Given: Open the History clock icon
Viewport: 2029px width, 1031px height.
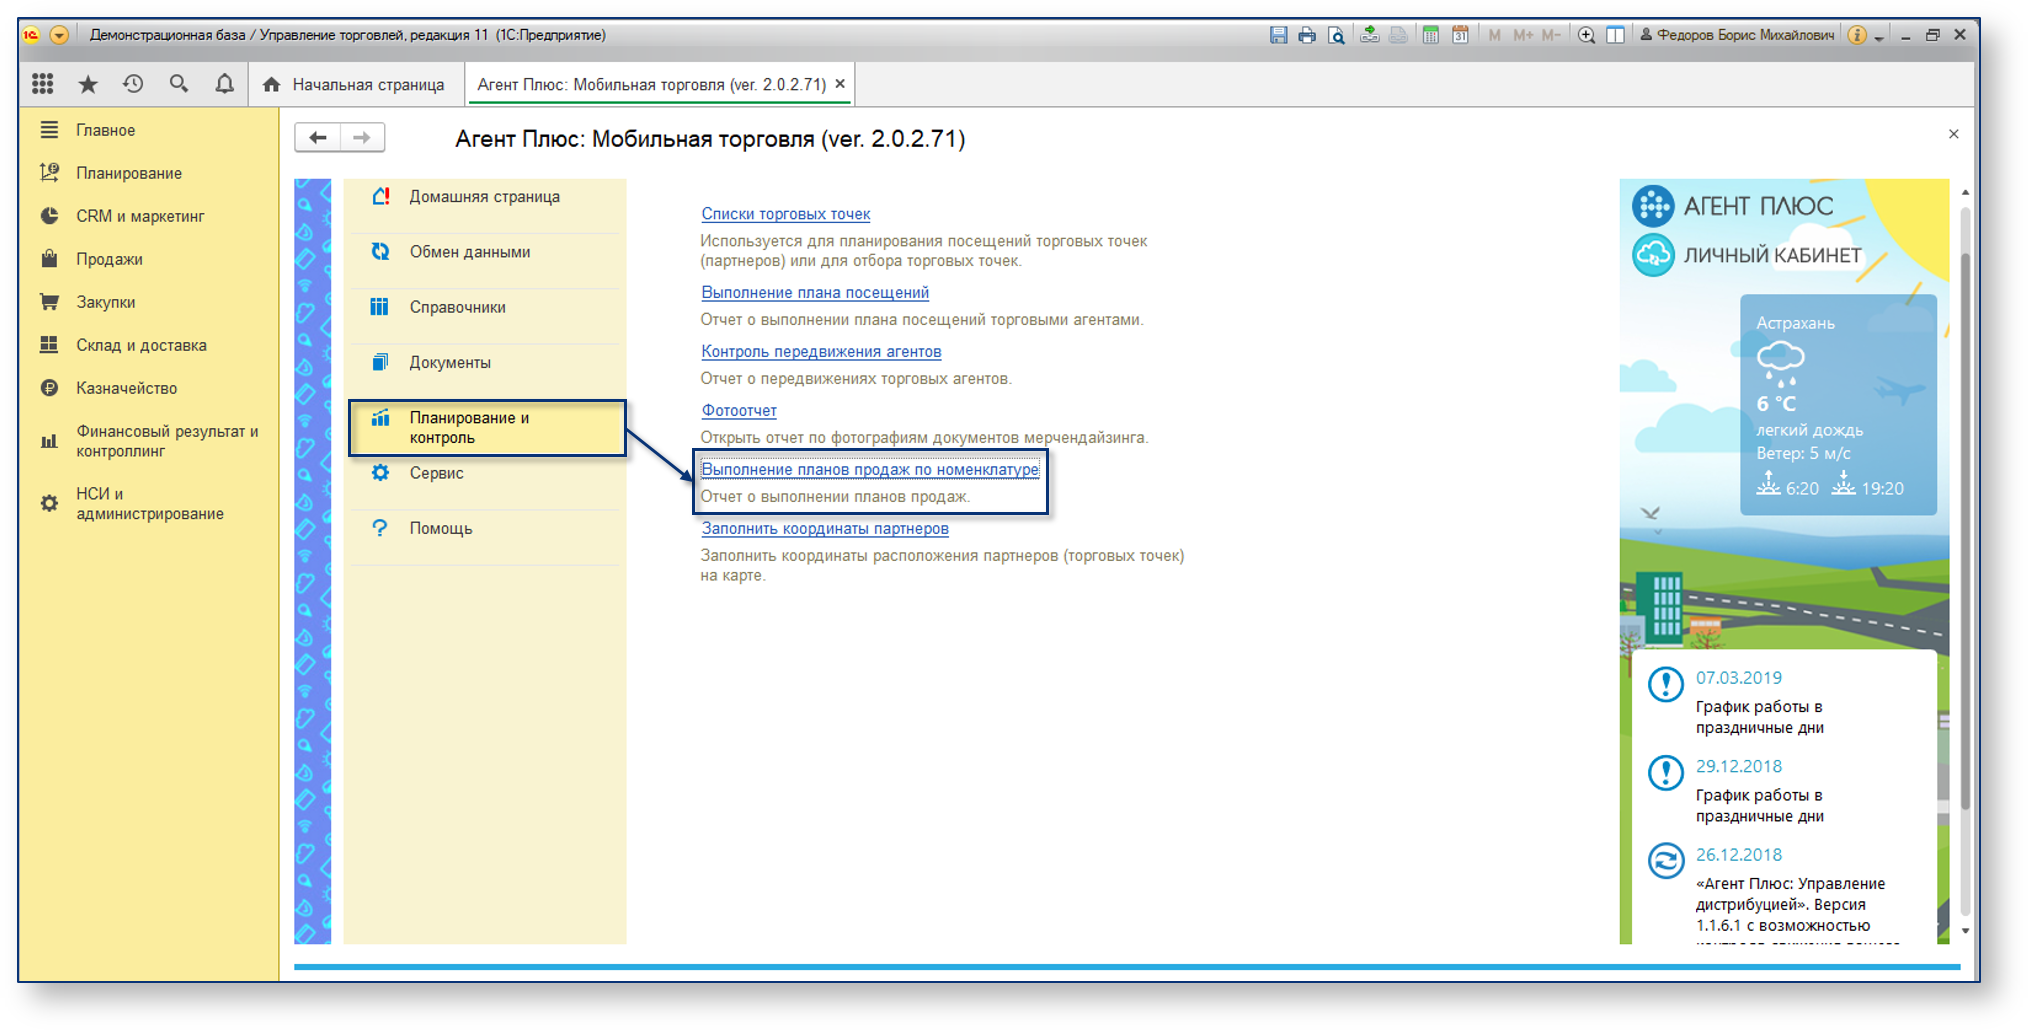Looking at the screenshot, I should (x=133, y=84).
